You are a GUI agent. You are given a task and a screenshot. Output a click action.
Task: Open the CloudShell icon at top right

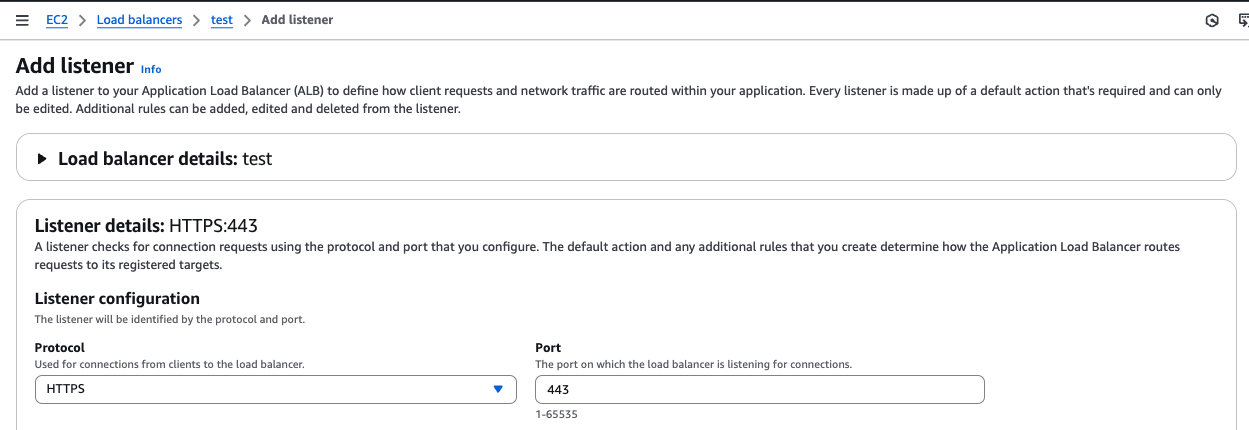click(x=1243, y=20)
